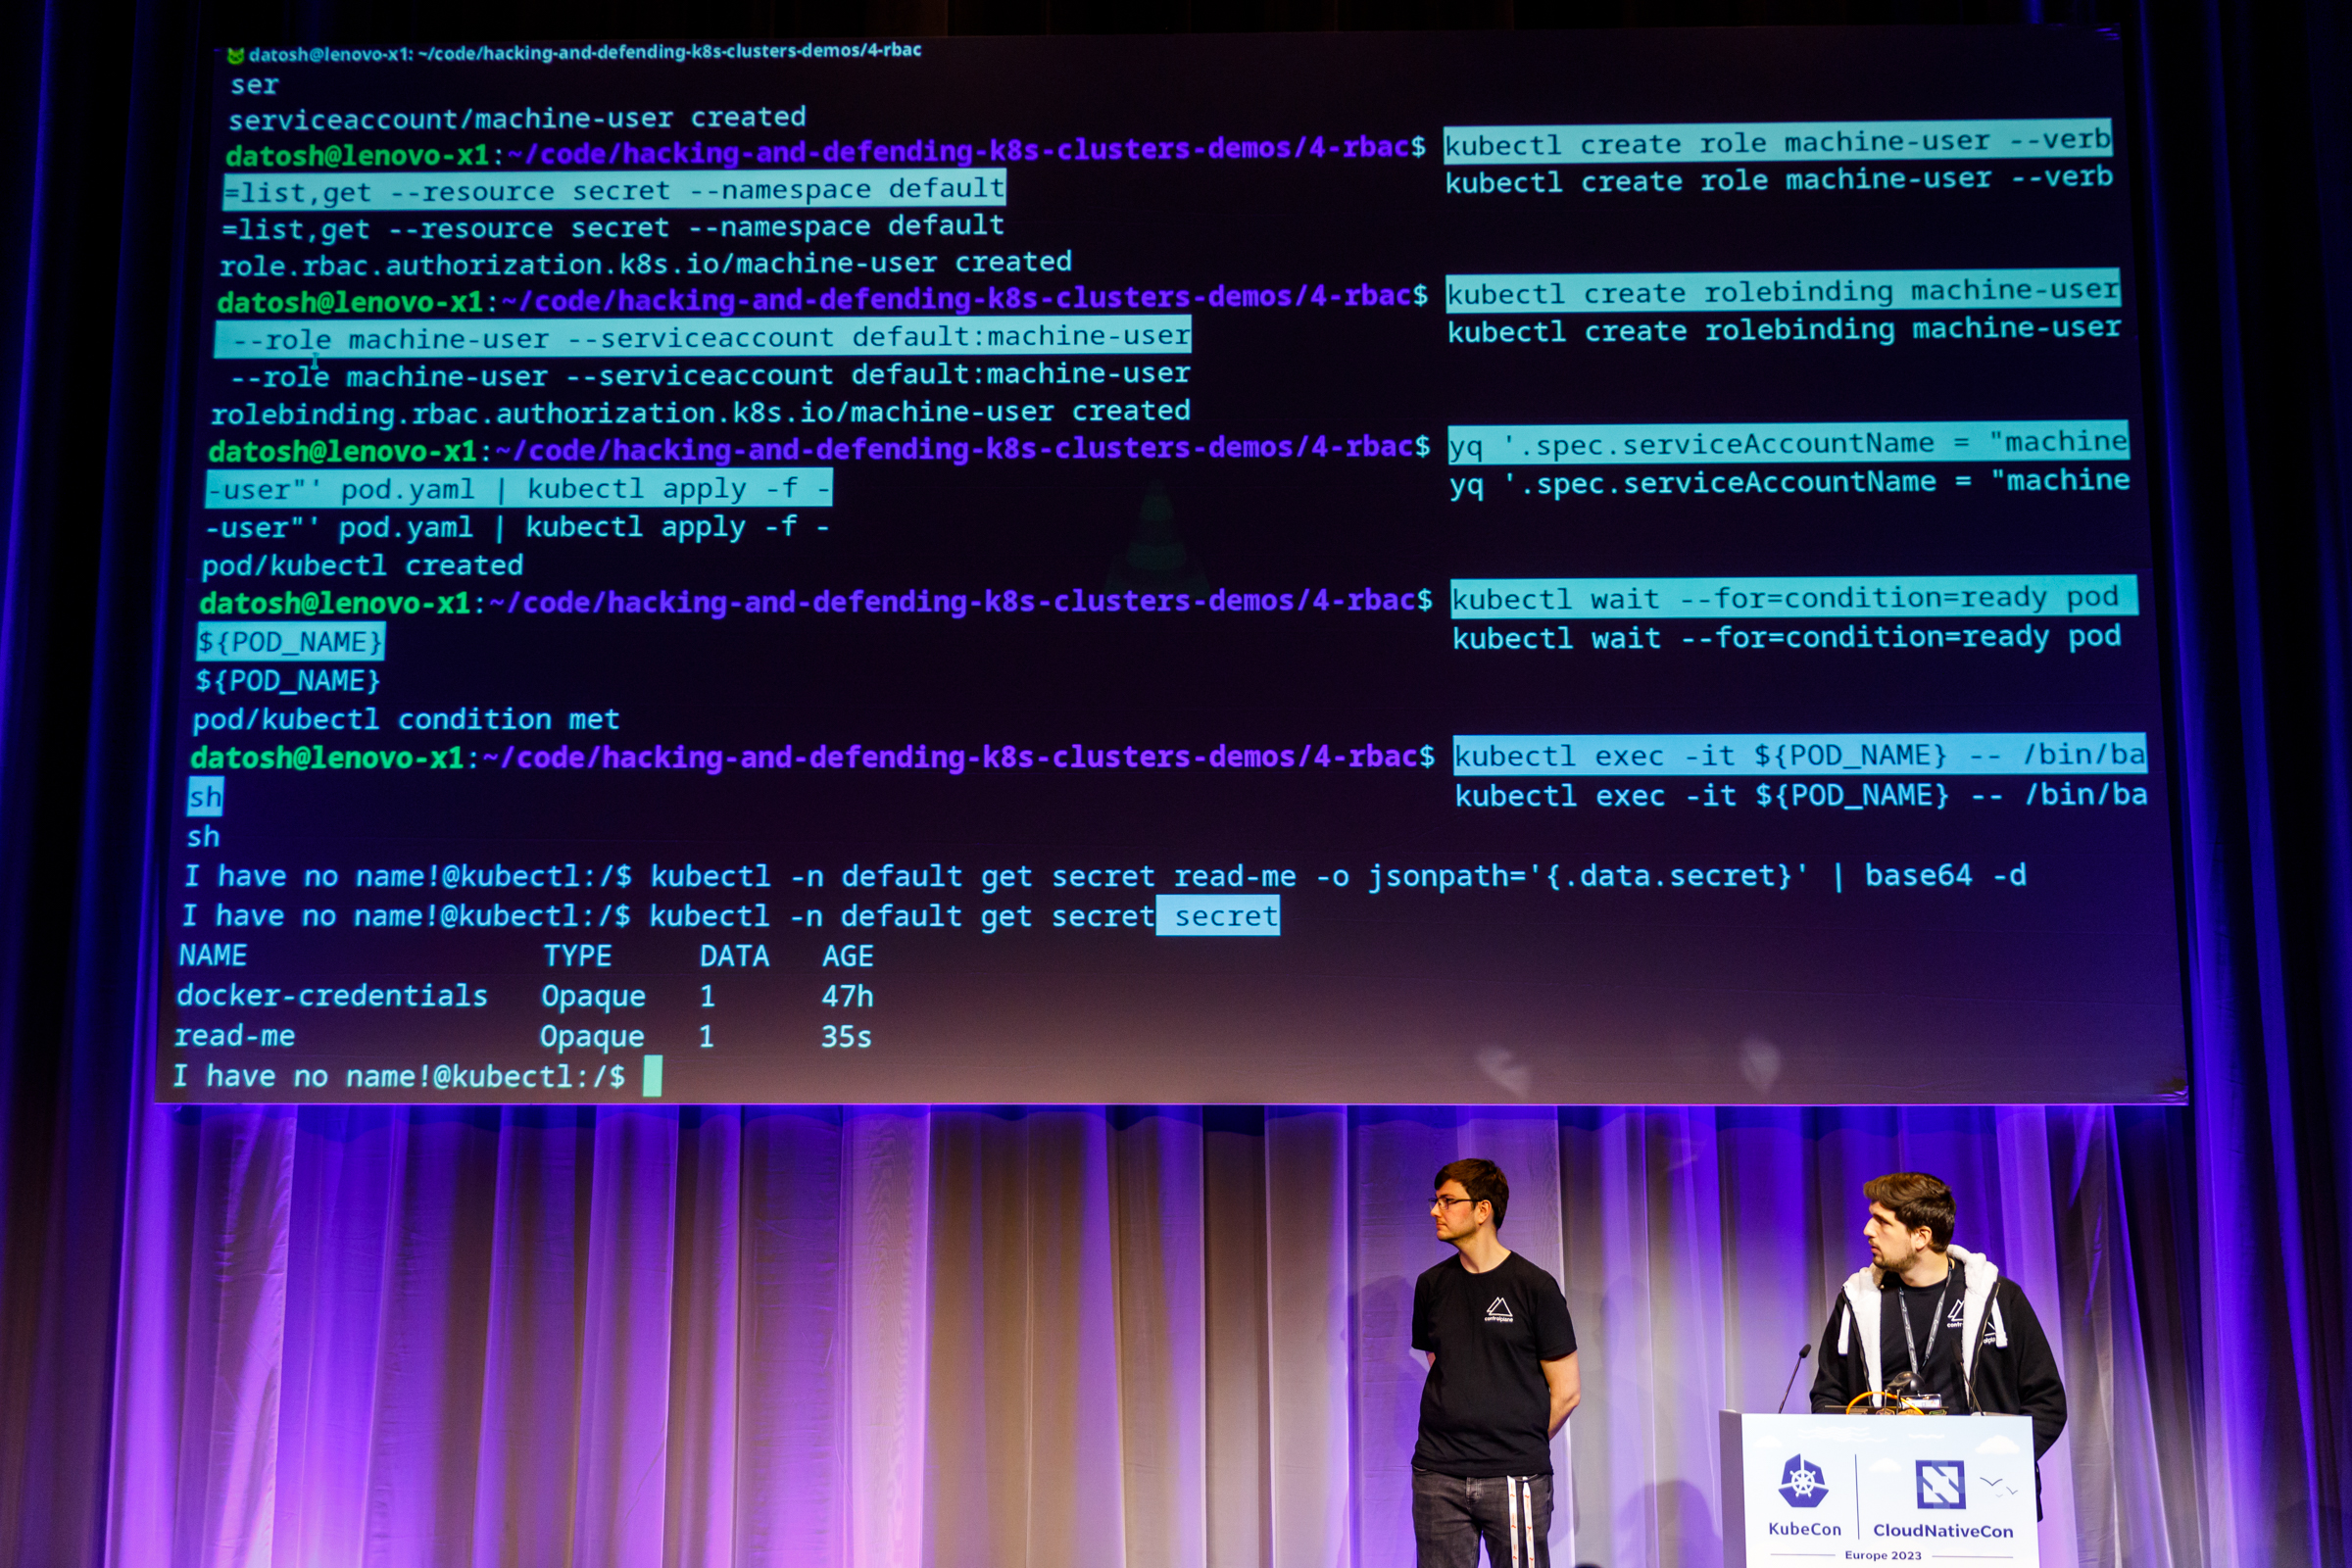
Task: Click highlighted 'kubectl exec -it ${POD_NAME}' command
Action: point(1799,754)
